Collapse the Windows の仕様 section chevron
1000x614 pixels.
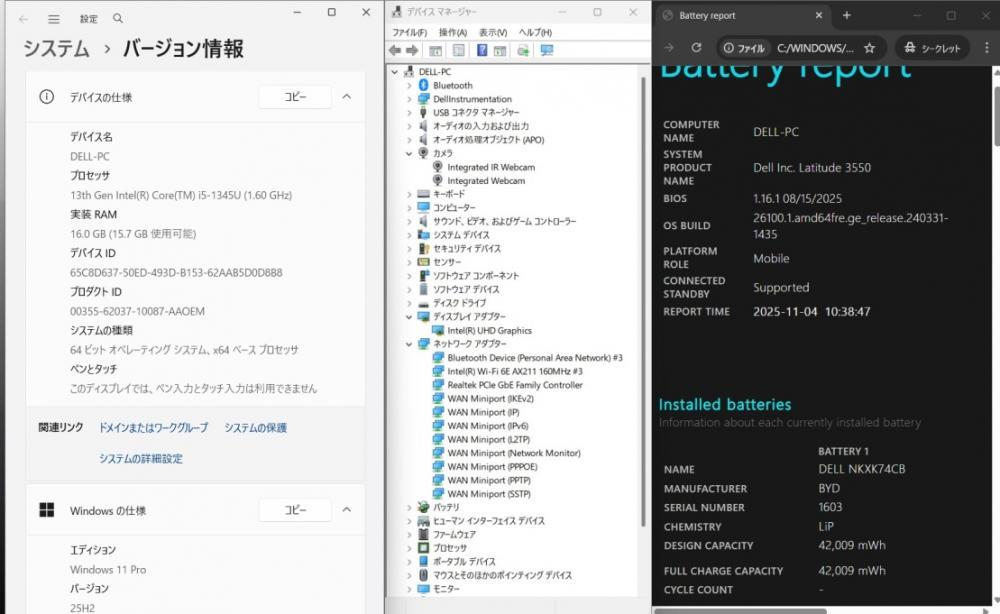click(347, 510)
